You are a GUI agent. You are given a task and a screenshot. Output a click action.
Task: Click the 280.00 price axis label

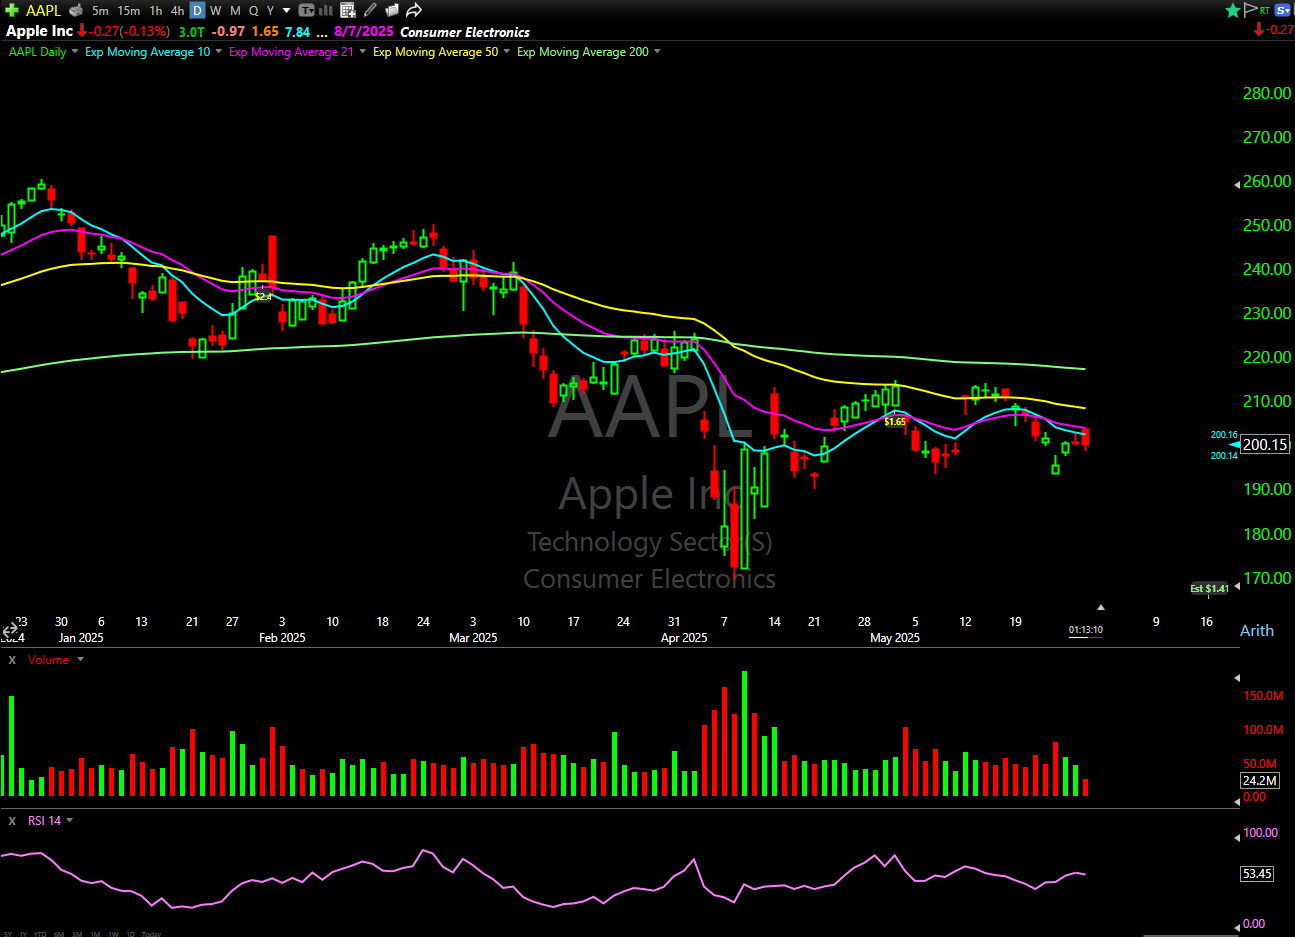[1267, 93]
